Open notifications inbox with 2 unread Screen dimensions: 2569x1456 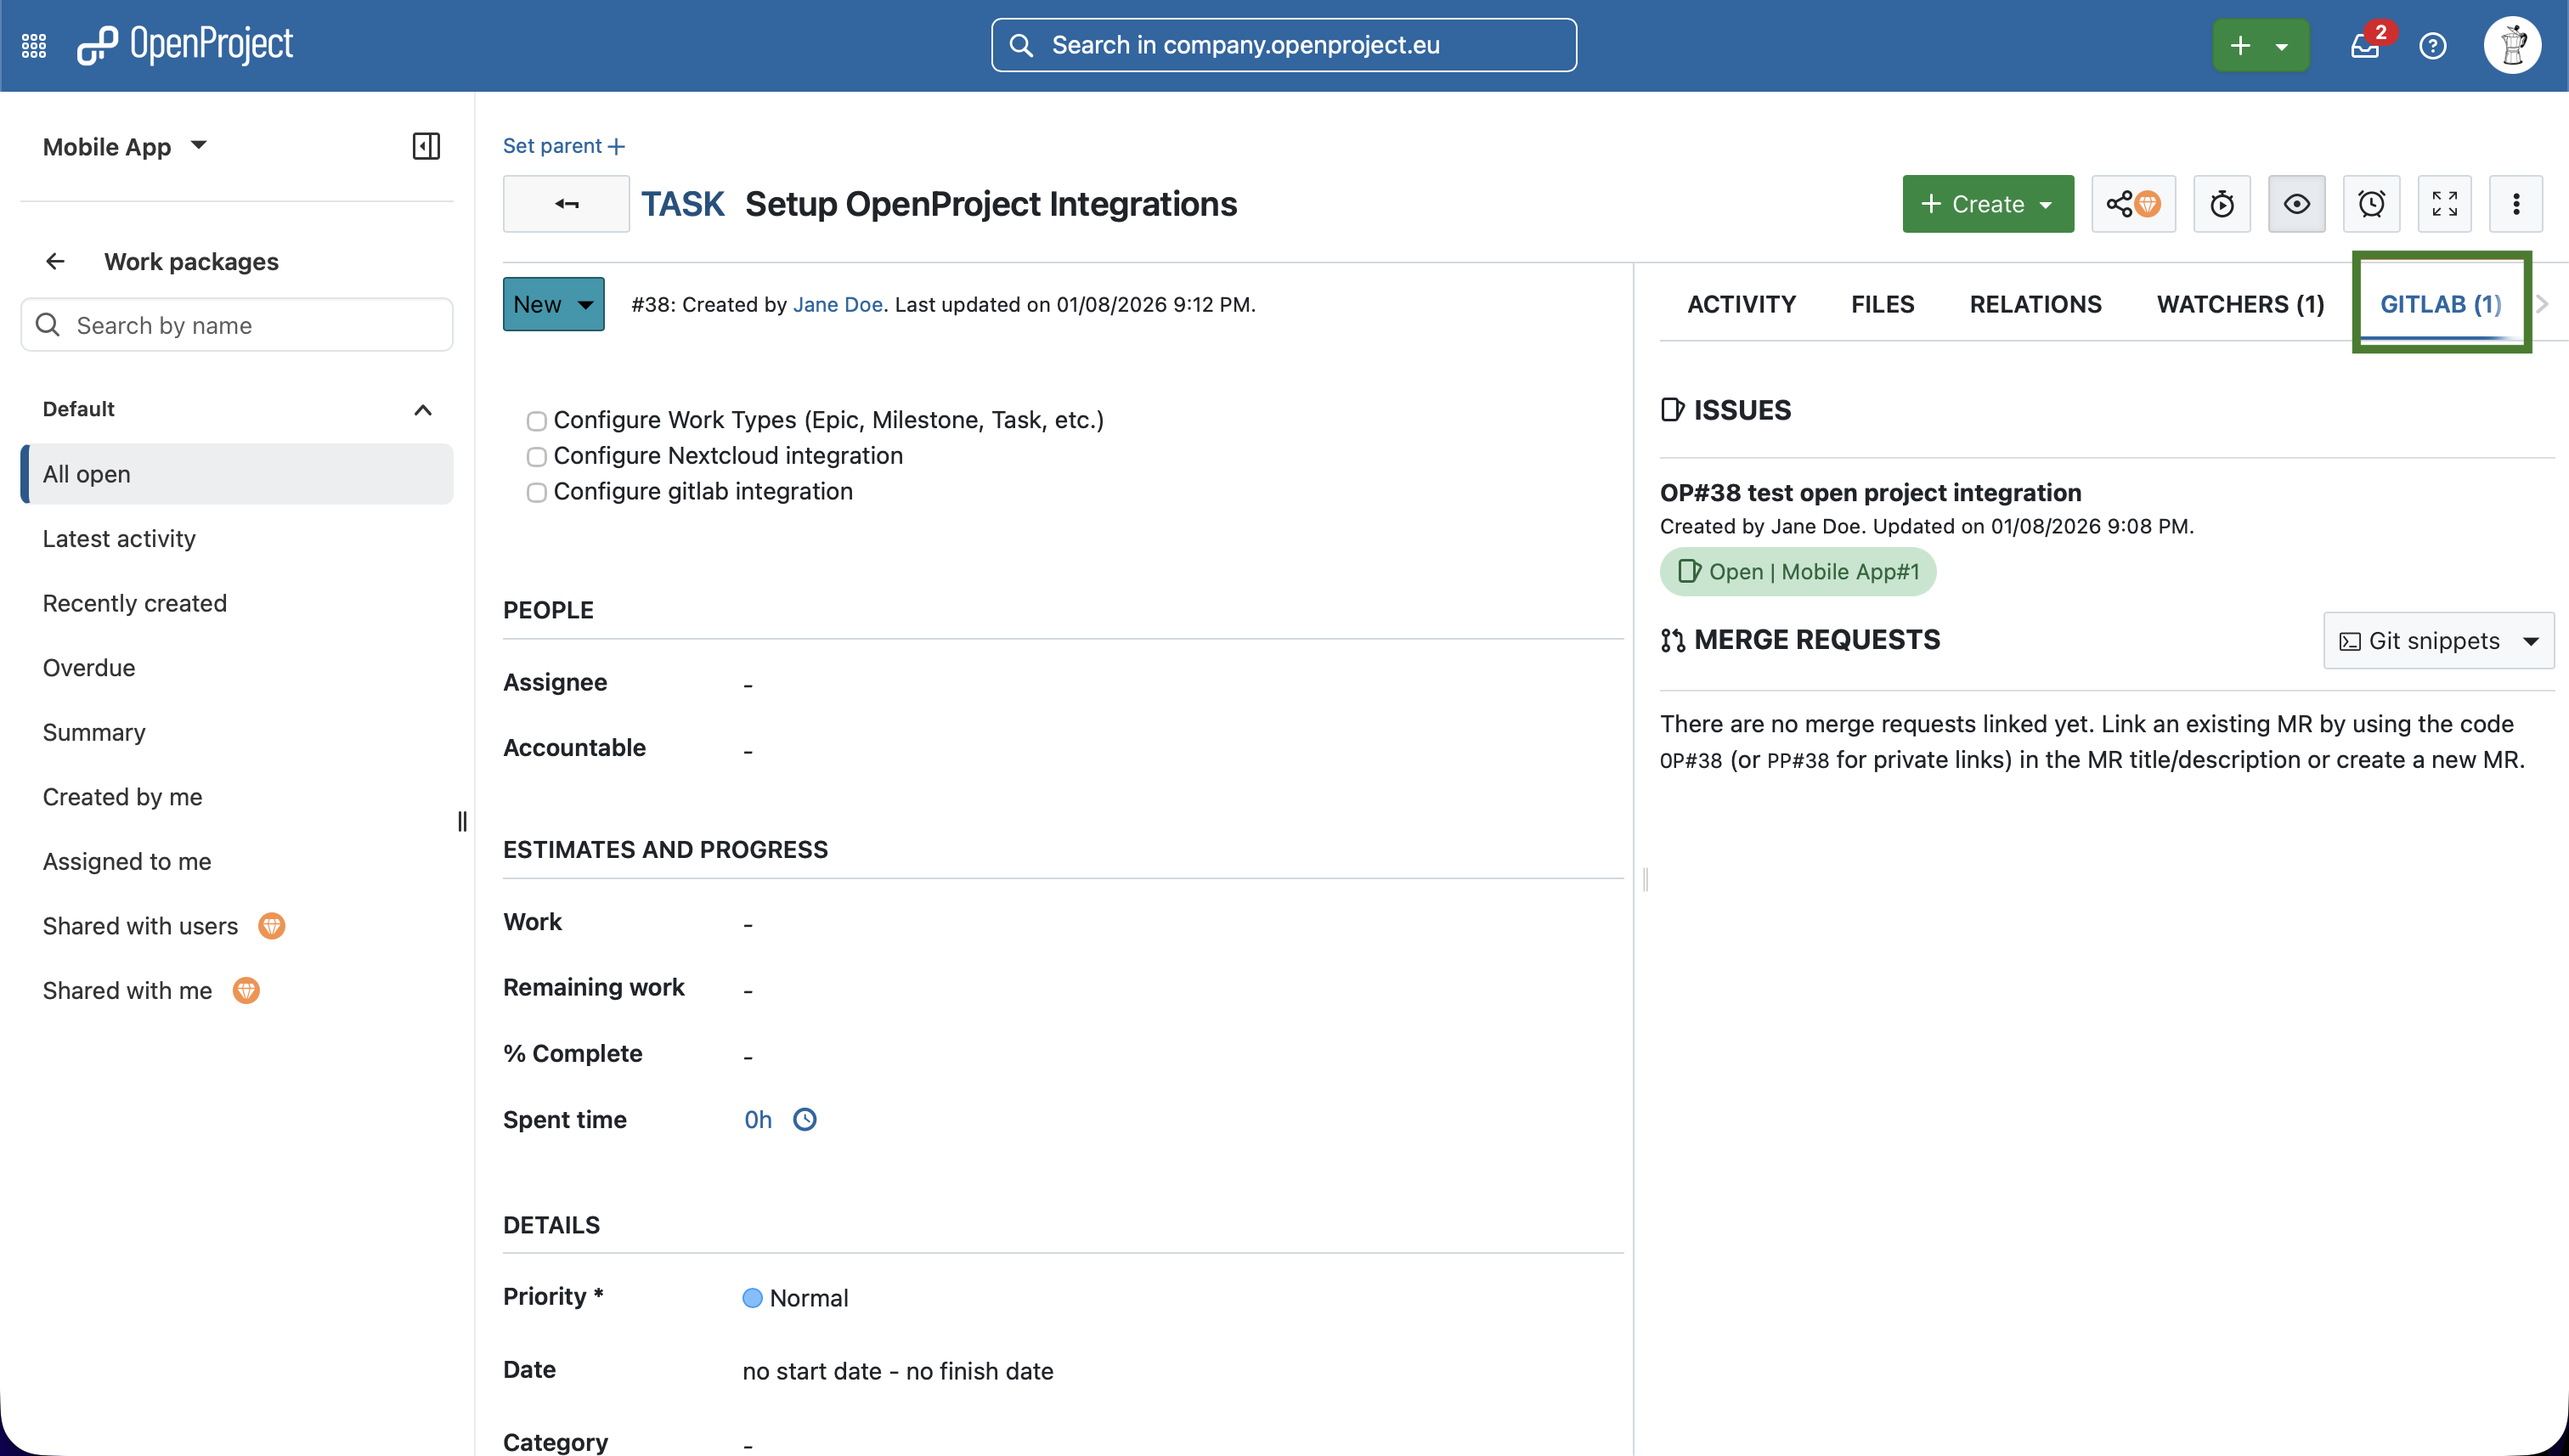[x=2366, y=45]
